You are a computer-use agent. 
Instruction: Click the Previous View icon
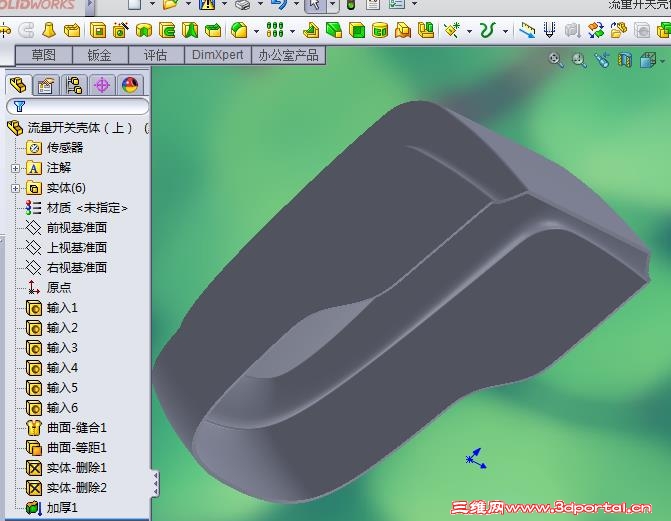click(602, 60)
